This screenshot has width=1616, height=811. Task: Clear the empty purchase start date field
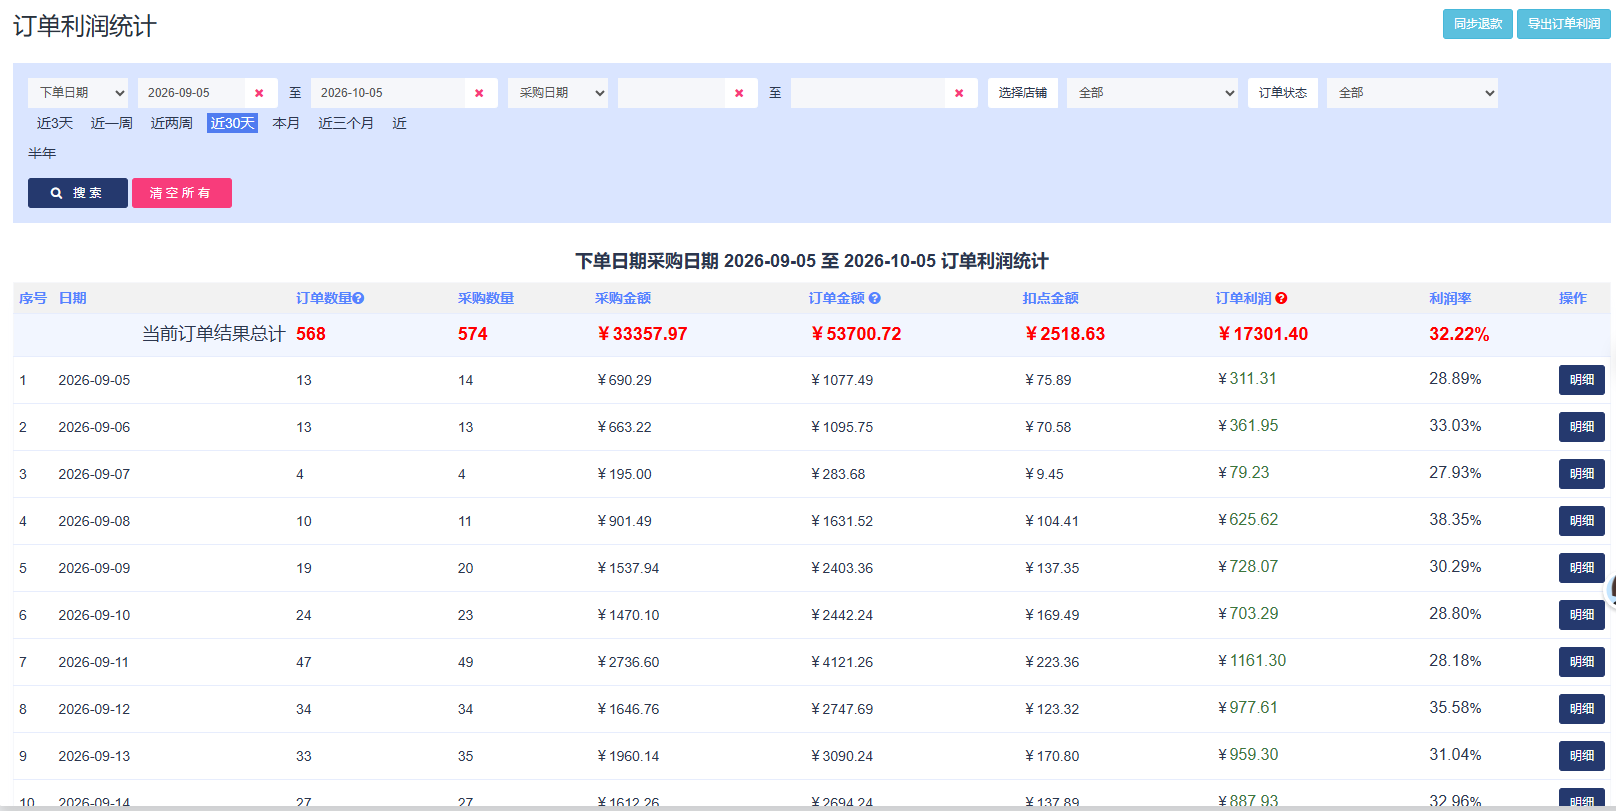coord(739,93)
